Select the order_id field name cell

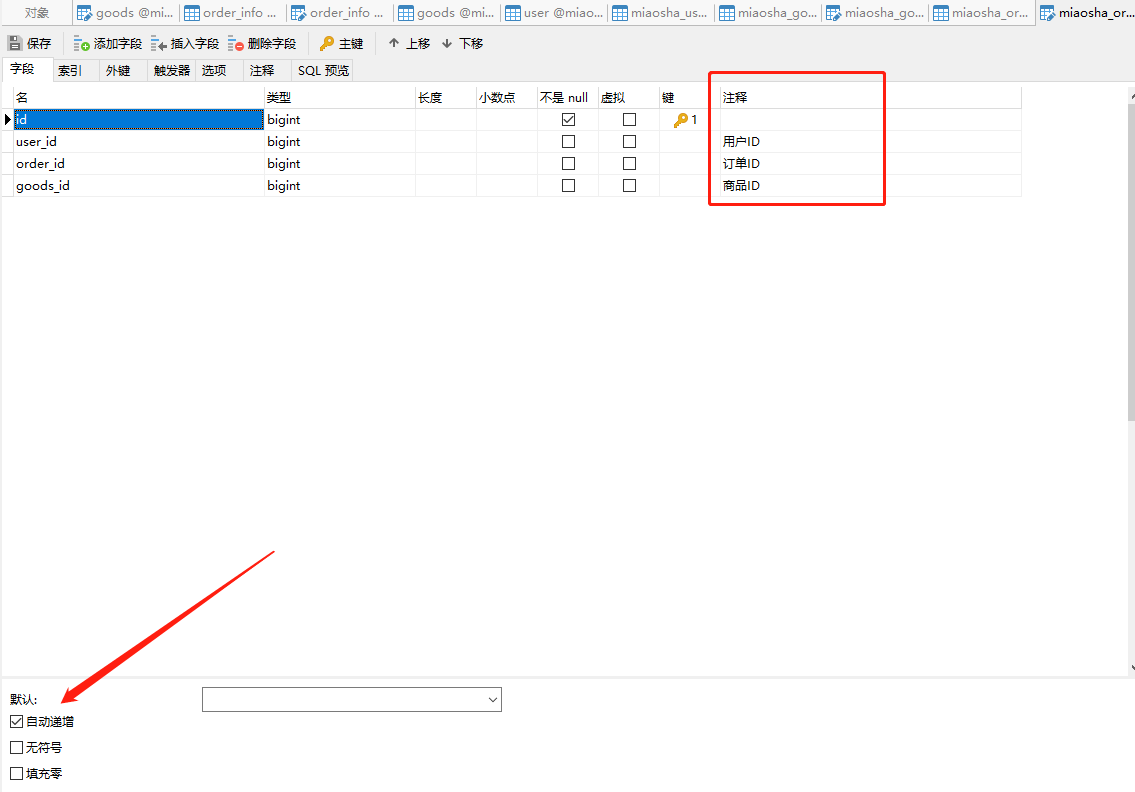tap(139, 164)
